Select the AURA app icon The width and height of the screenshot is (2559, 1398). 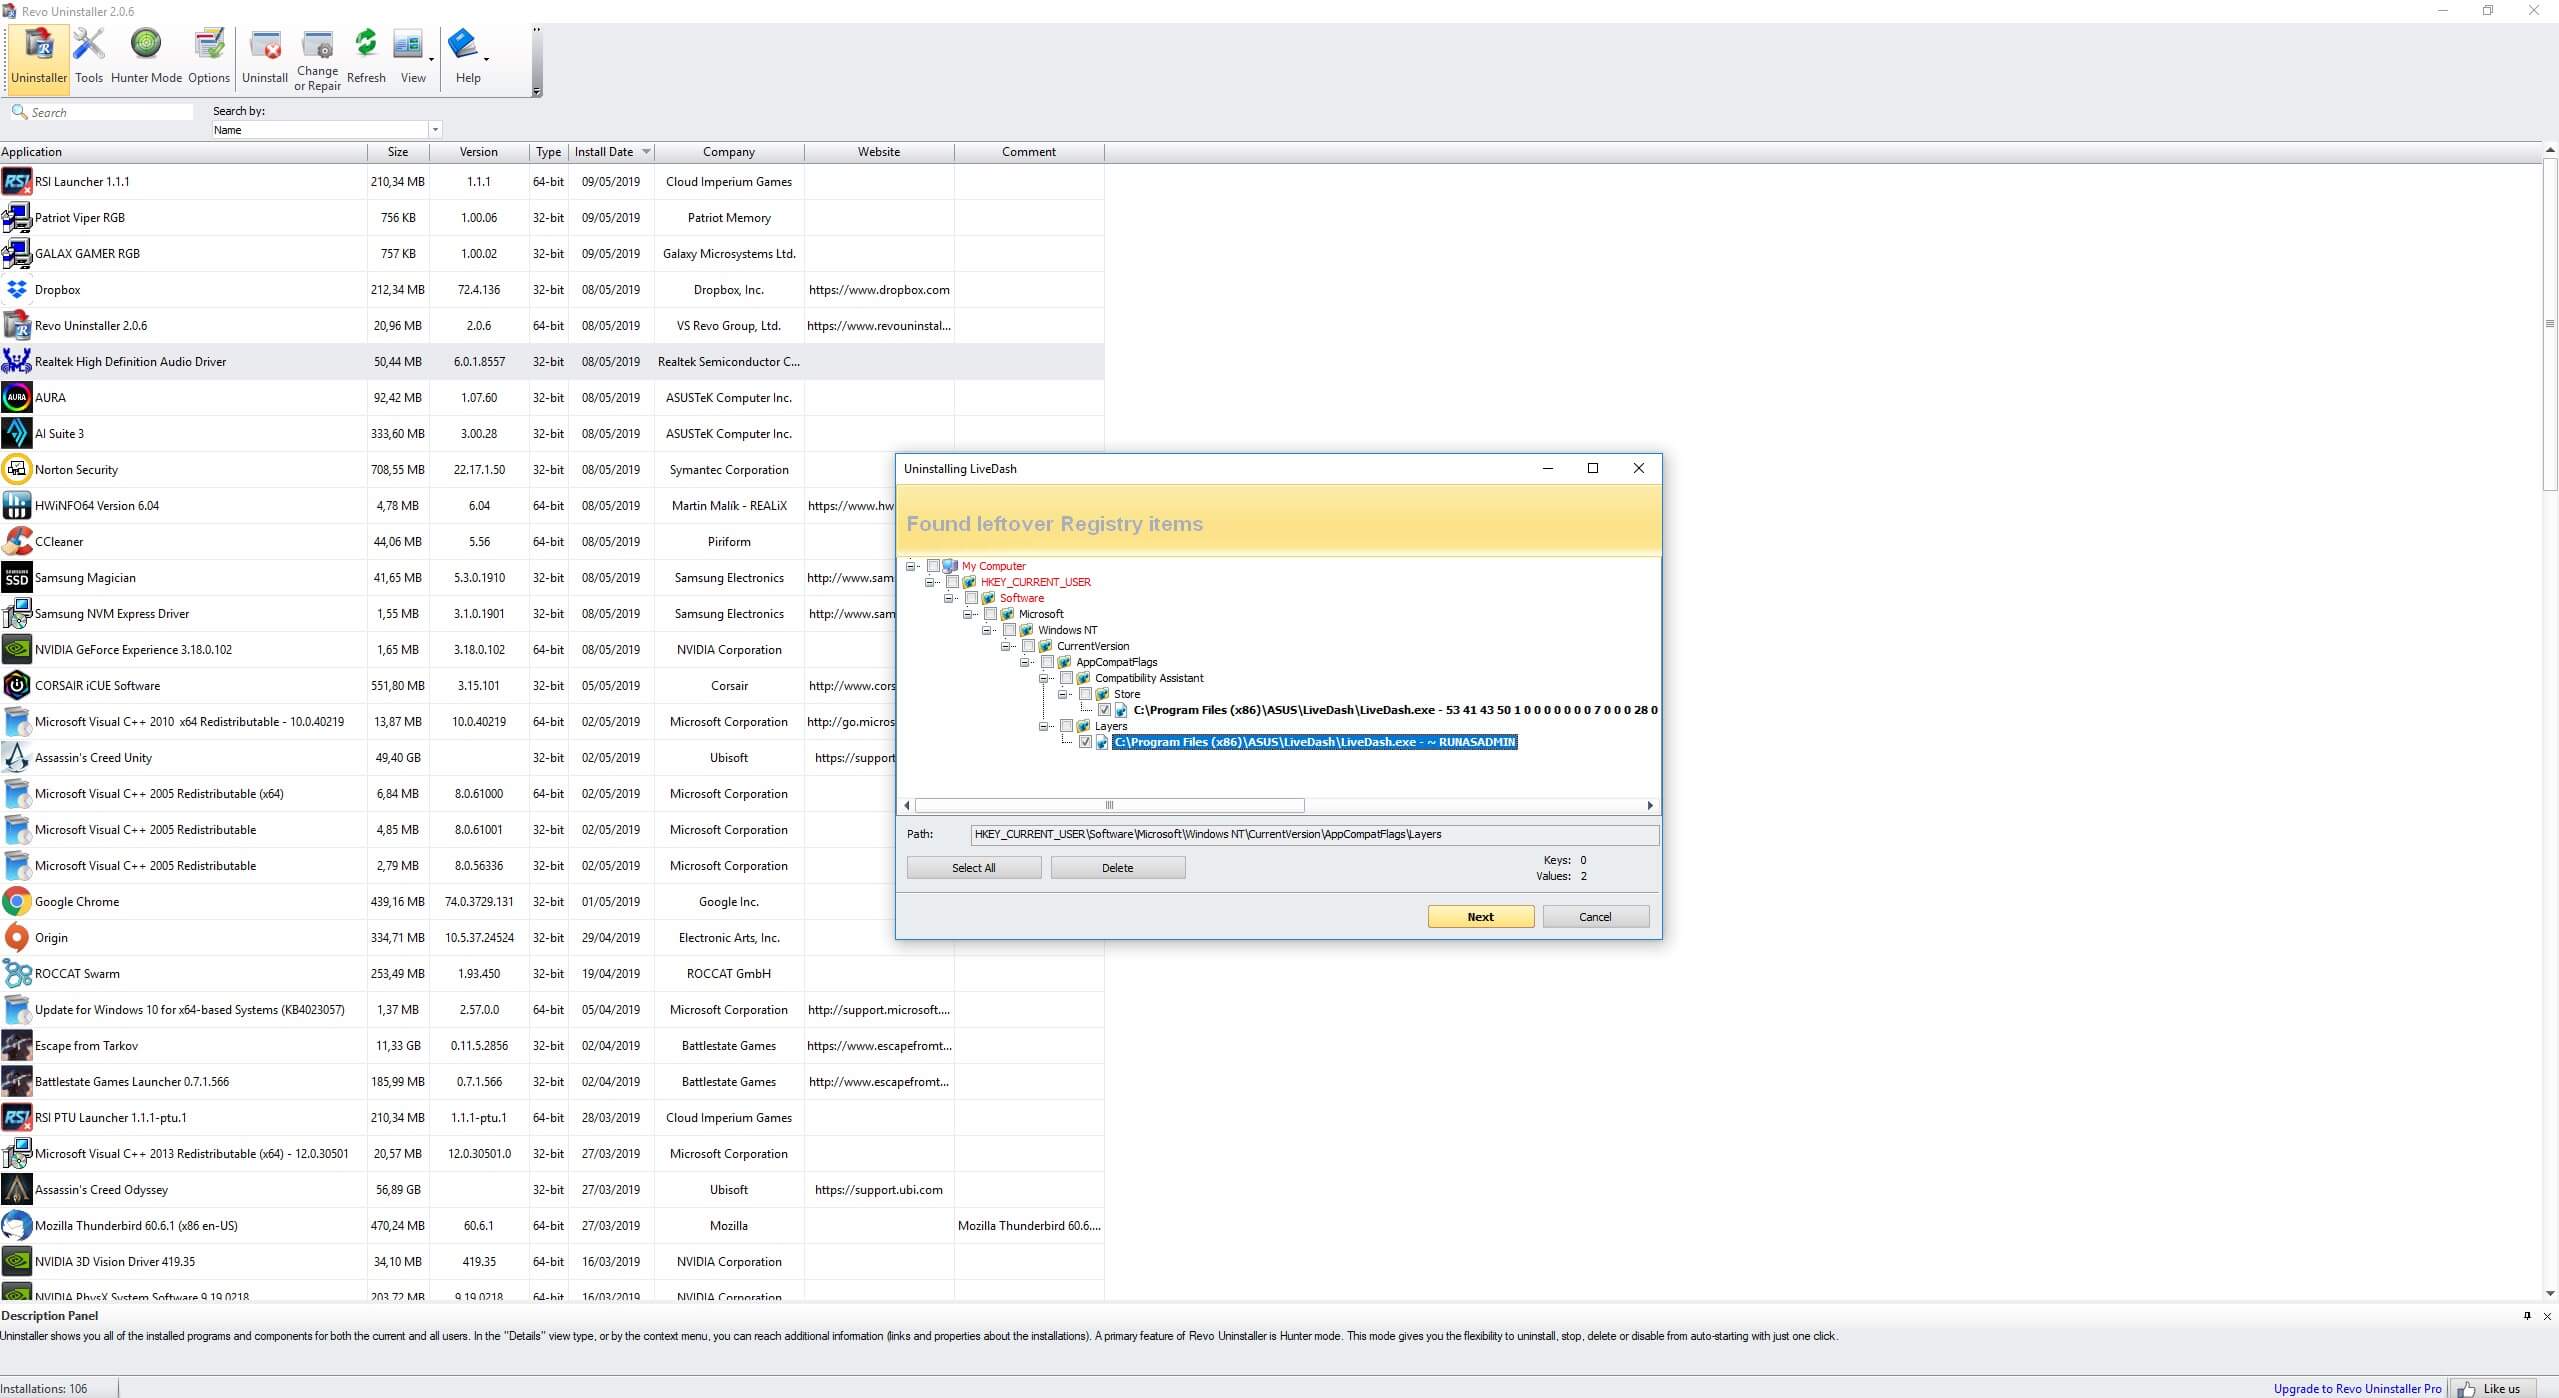tap(17, 398)
